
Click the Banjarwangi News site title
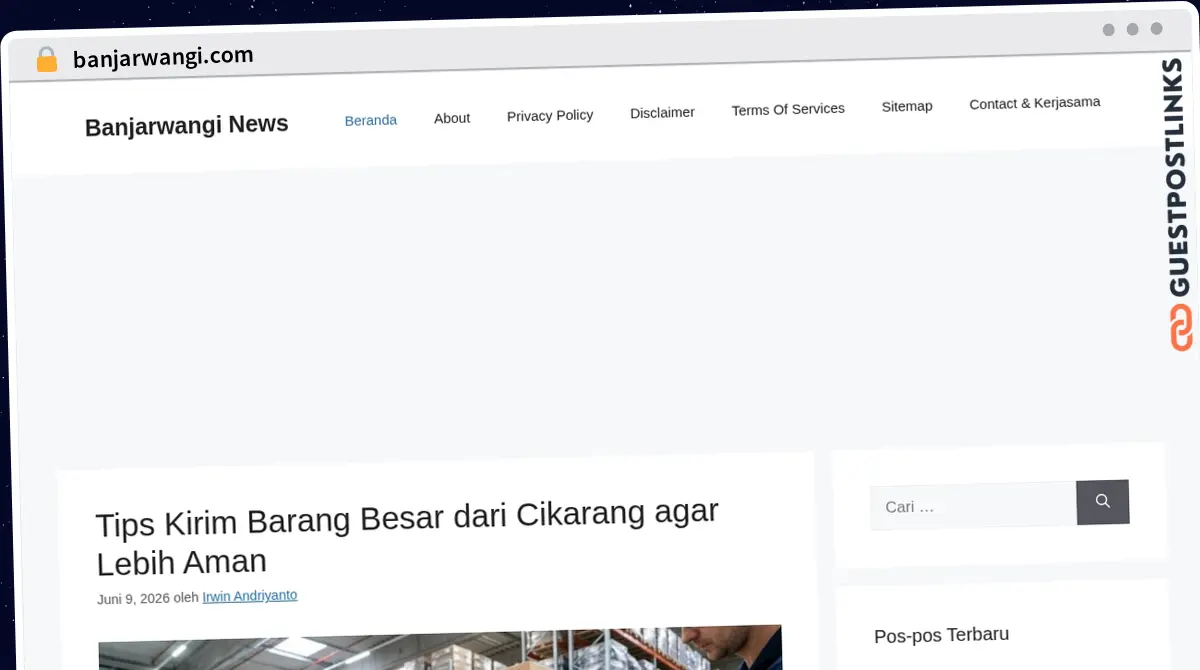187,126
